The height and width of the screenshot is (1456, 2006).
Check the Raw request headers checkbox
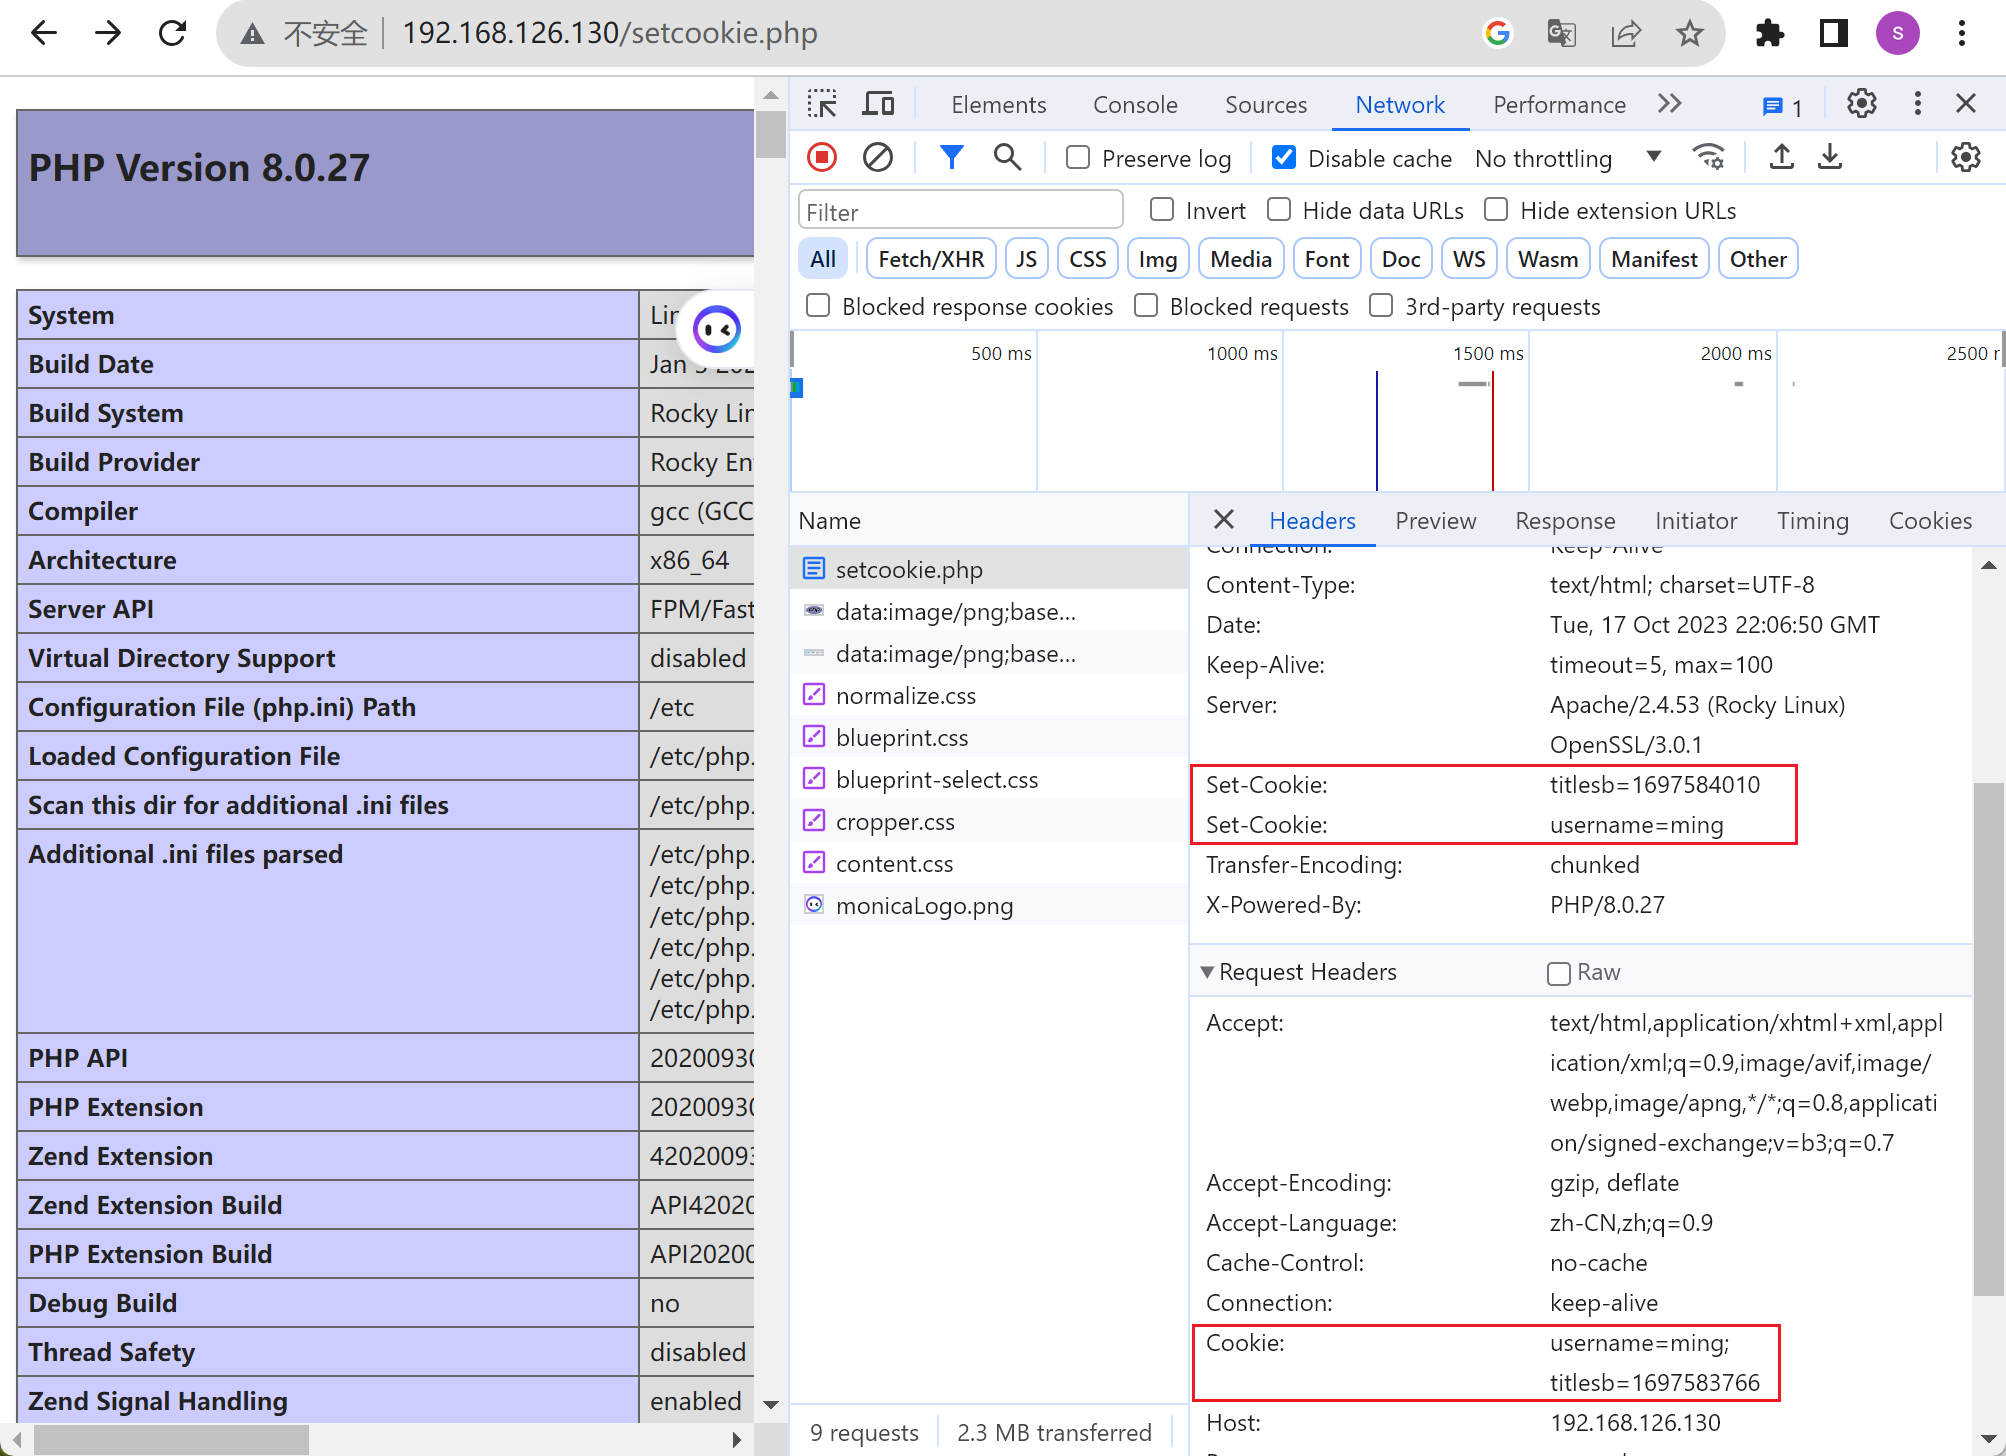1558,973
